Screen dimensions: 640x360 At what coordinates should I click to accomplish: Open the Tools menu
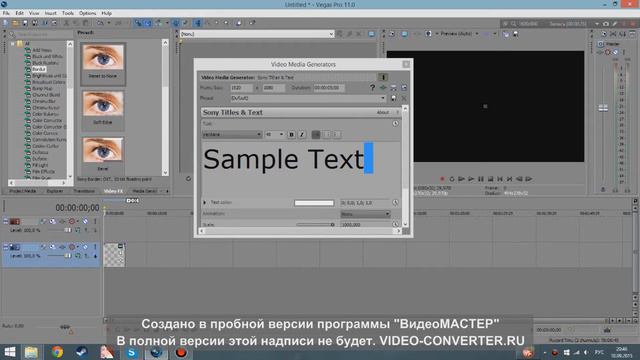tap(68, 13)
